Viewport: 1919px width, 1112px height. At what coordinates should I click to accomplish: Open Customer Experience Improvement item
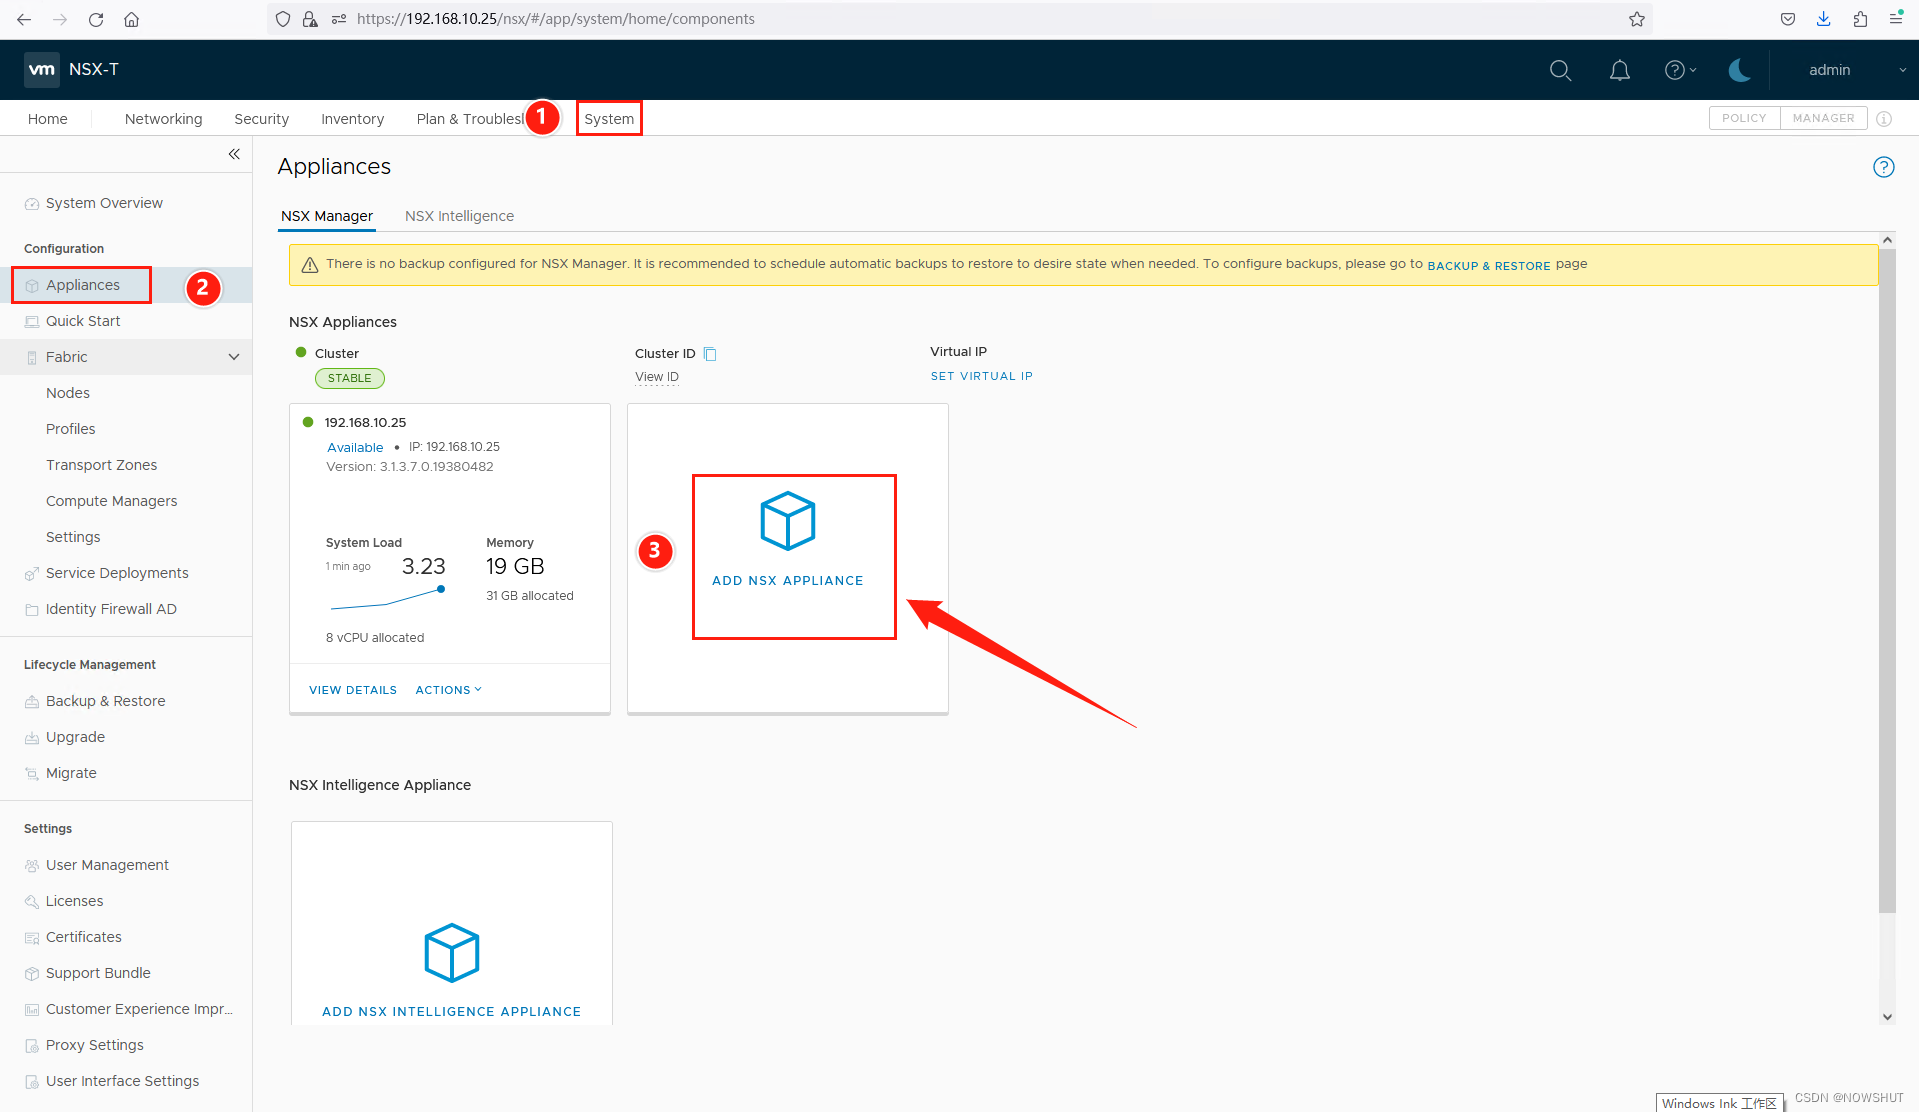click(139, 1009)
